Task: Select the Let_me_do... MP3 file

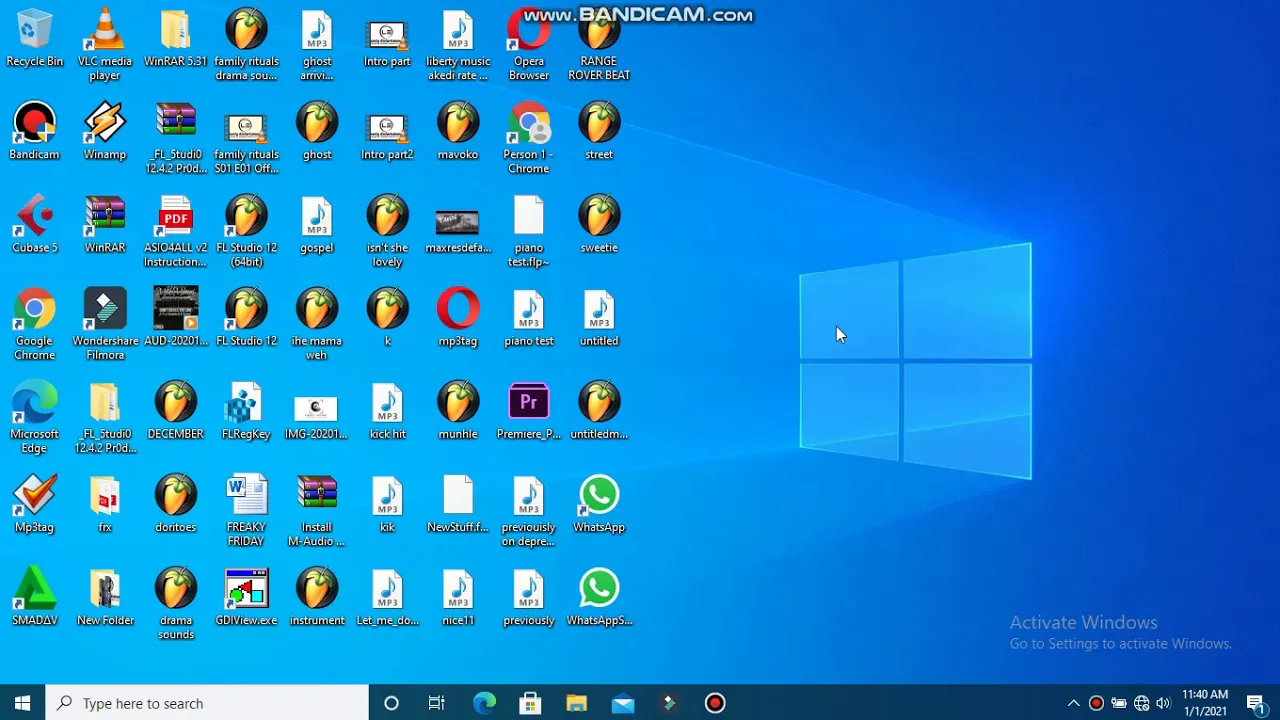Action: point(387,596)
